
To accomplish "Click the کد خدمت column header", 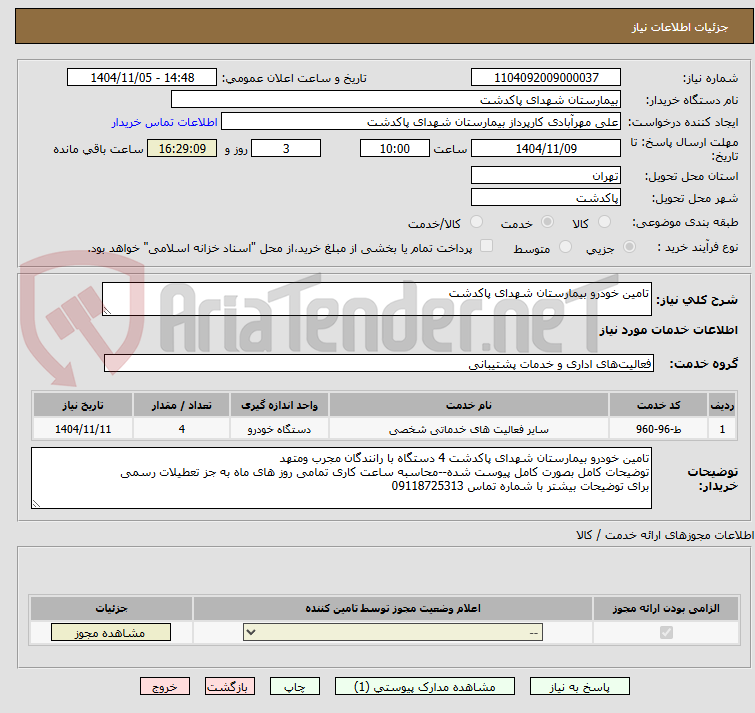I will (x=658, y=405).
